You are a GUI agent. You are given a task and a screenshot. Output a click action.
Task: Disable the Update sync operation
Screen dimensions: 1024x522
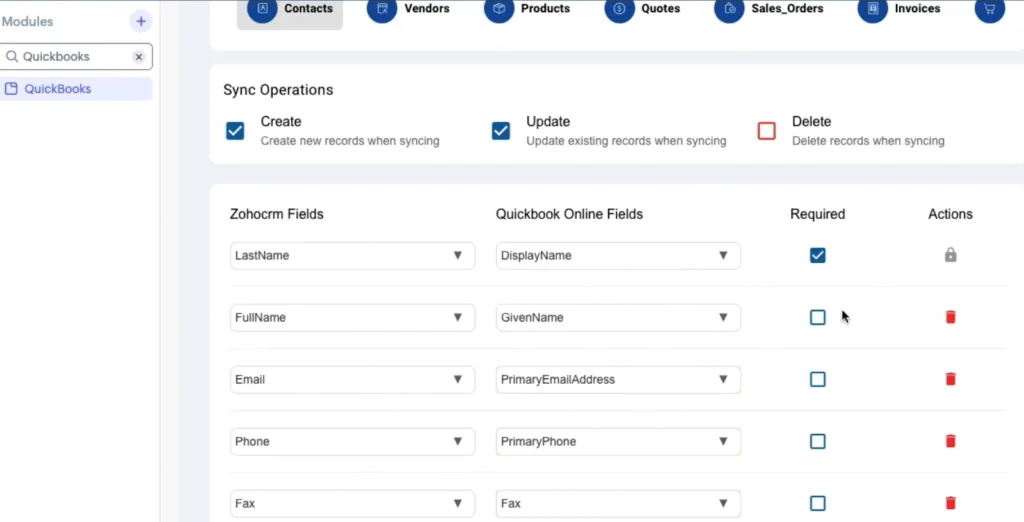click(501, 131)
